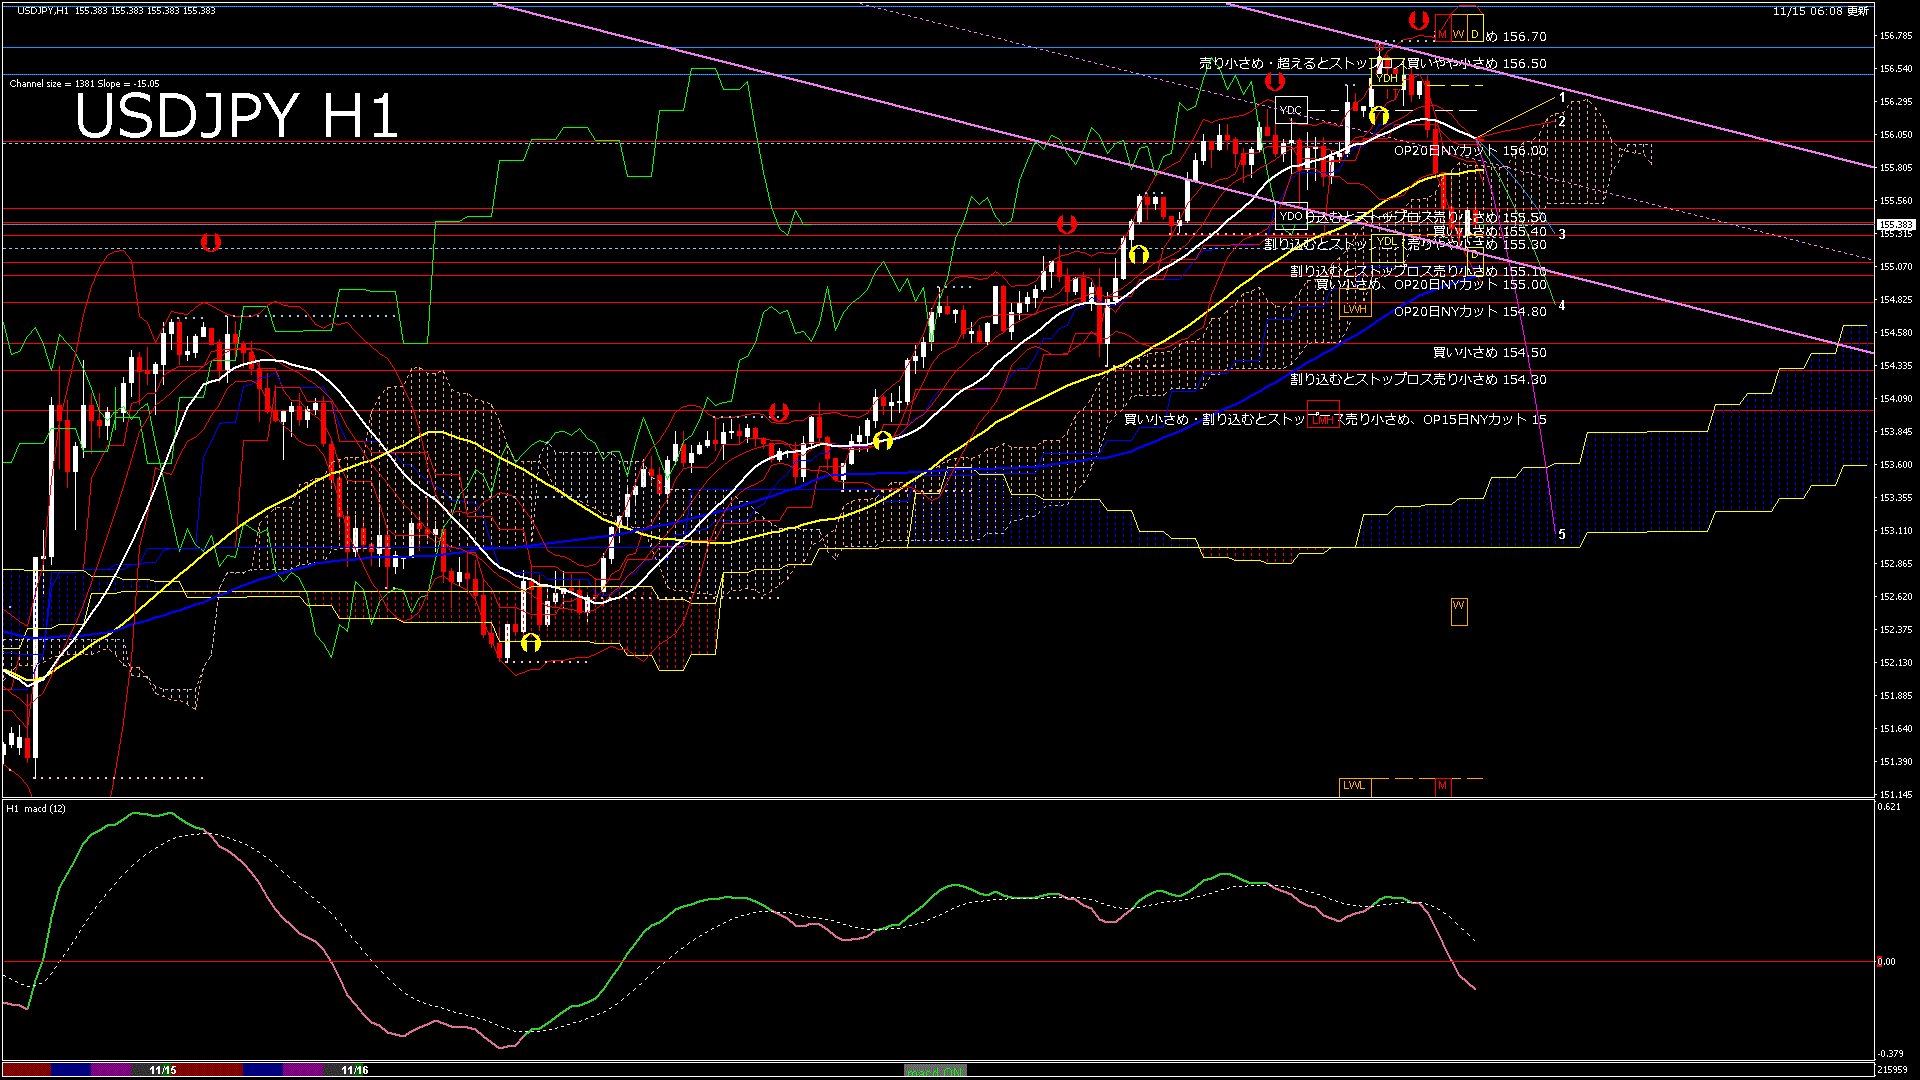Viewport: 1920px width, 1080px height.
Task: Select forecast path endpoint 5
Action: click(x=1562, y=535)
